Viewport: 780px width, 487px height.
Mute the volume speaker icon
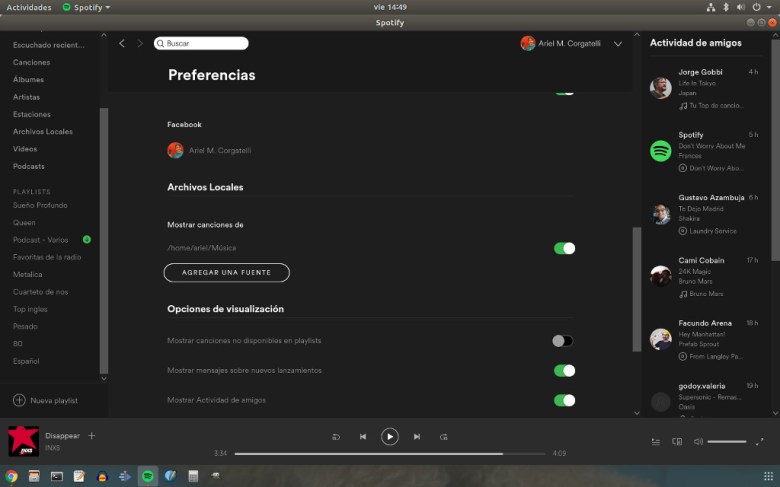(x=698, y=441)
